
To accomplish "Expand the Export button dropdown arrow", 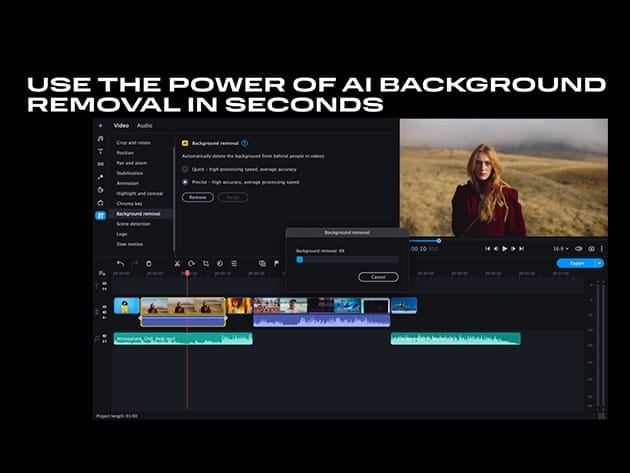I will click(x=599, y=263).
